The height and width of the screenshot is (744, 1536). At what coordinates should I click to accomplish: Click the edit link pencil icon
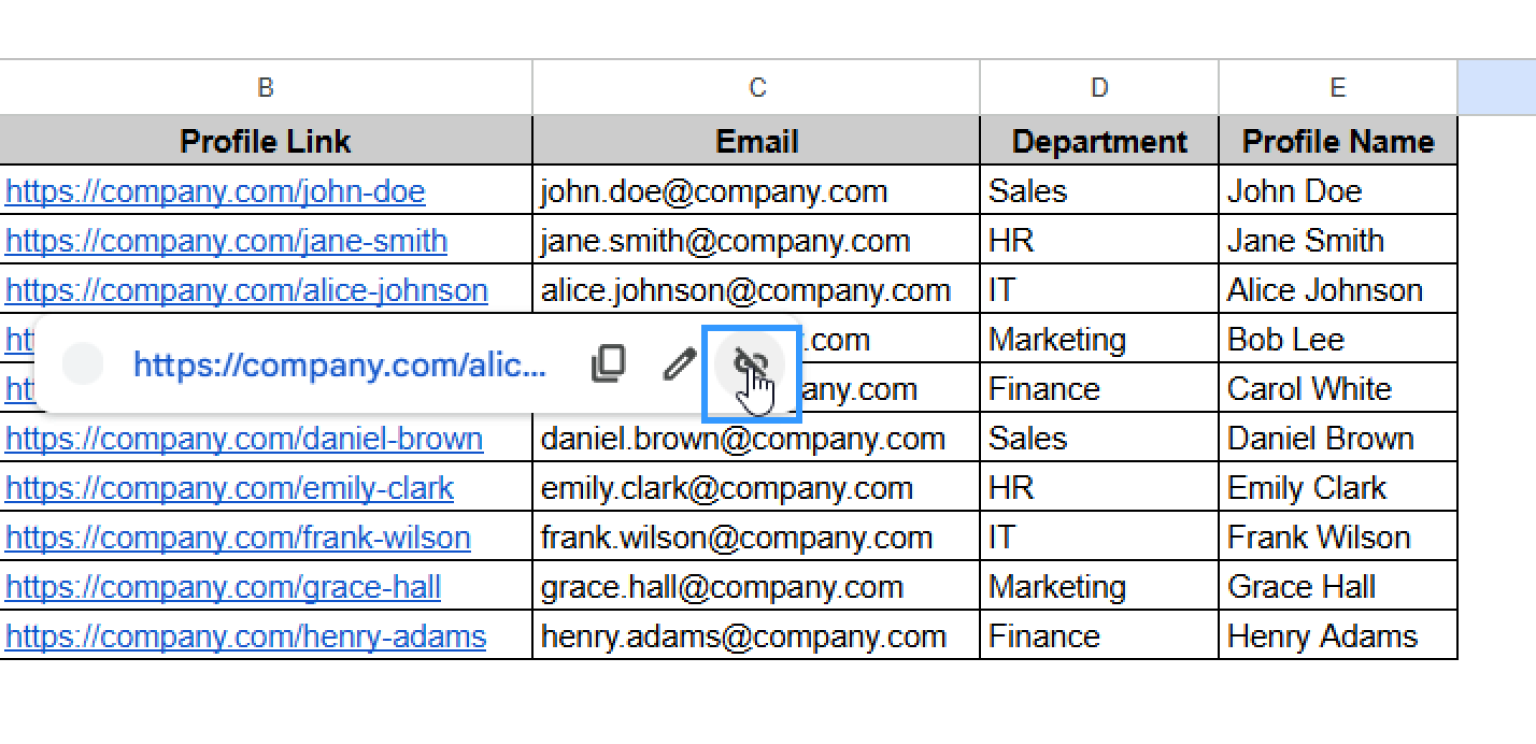coord(679,365)
